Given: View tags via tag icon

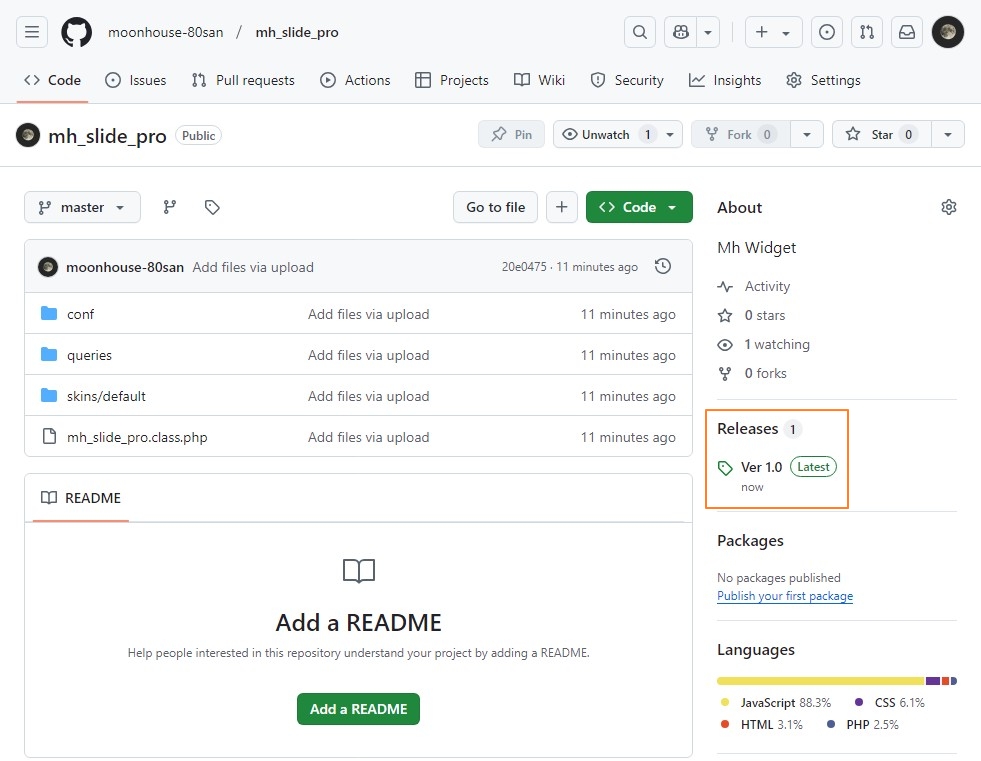Looking at the screenshot, I should pyautogui.click(x=212, y=207).
